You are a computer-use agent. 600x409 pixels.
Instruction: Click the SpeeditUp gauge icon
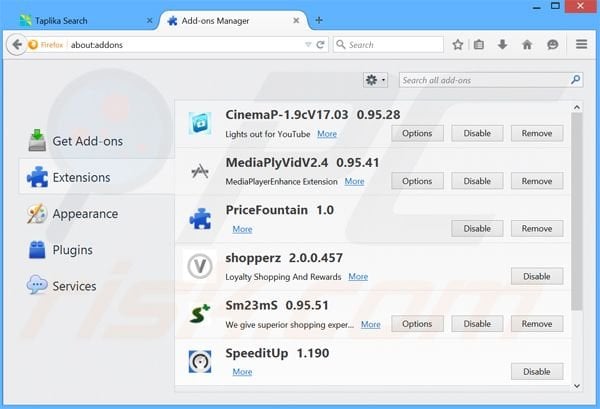tap(200, 361)
